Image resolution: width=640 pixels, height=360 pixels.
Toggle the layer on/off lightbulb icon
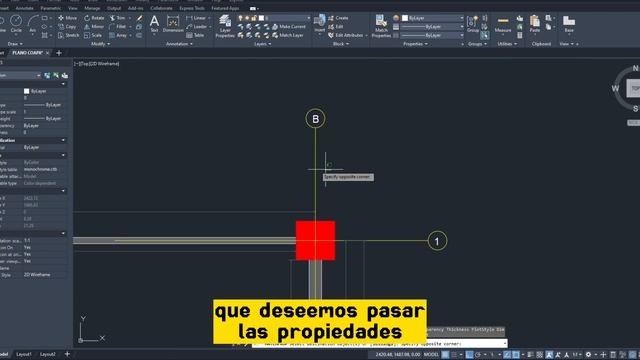[x=240, y=18]
